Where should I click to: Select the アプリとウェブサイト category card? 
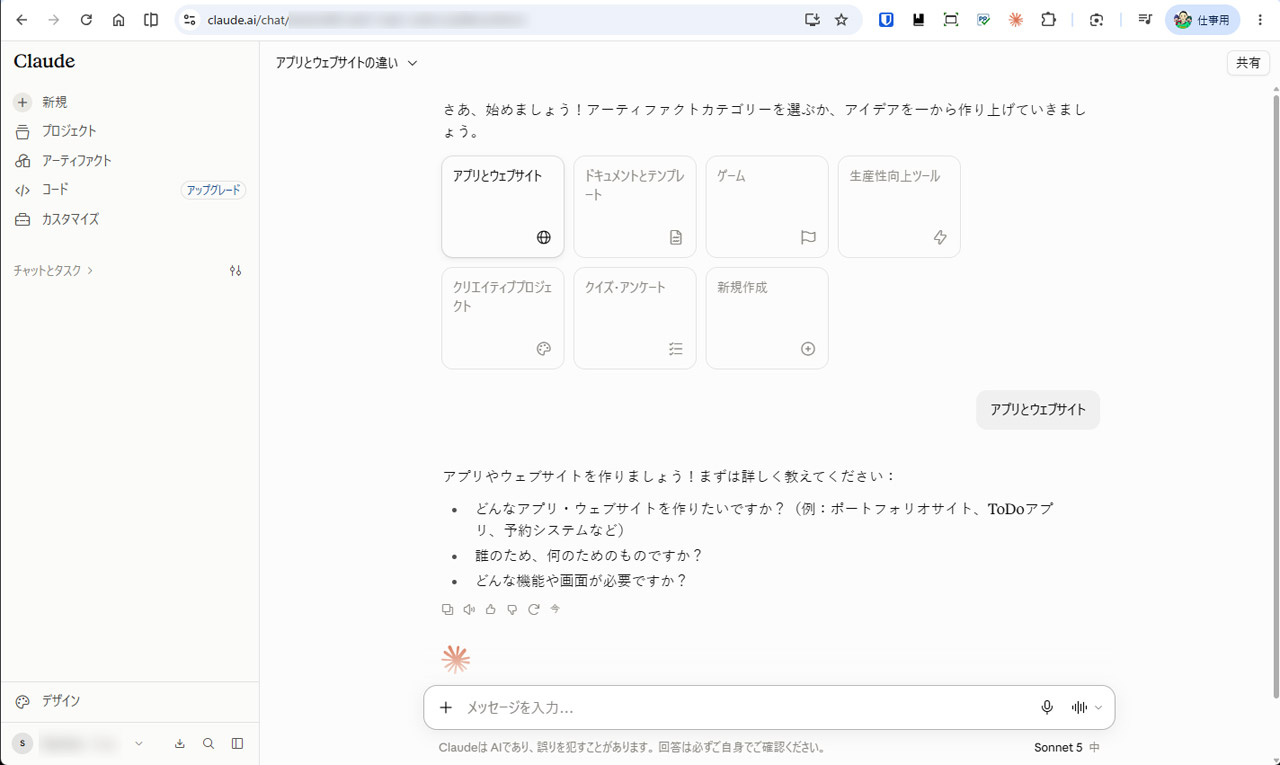pos(503,206)
